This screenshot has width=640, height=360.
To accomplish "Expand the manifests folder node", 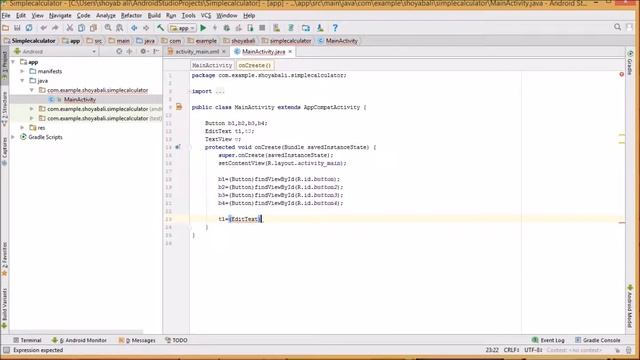I will pos(23,71).
